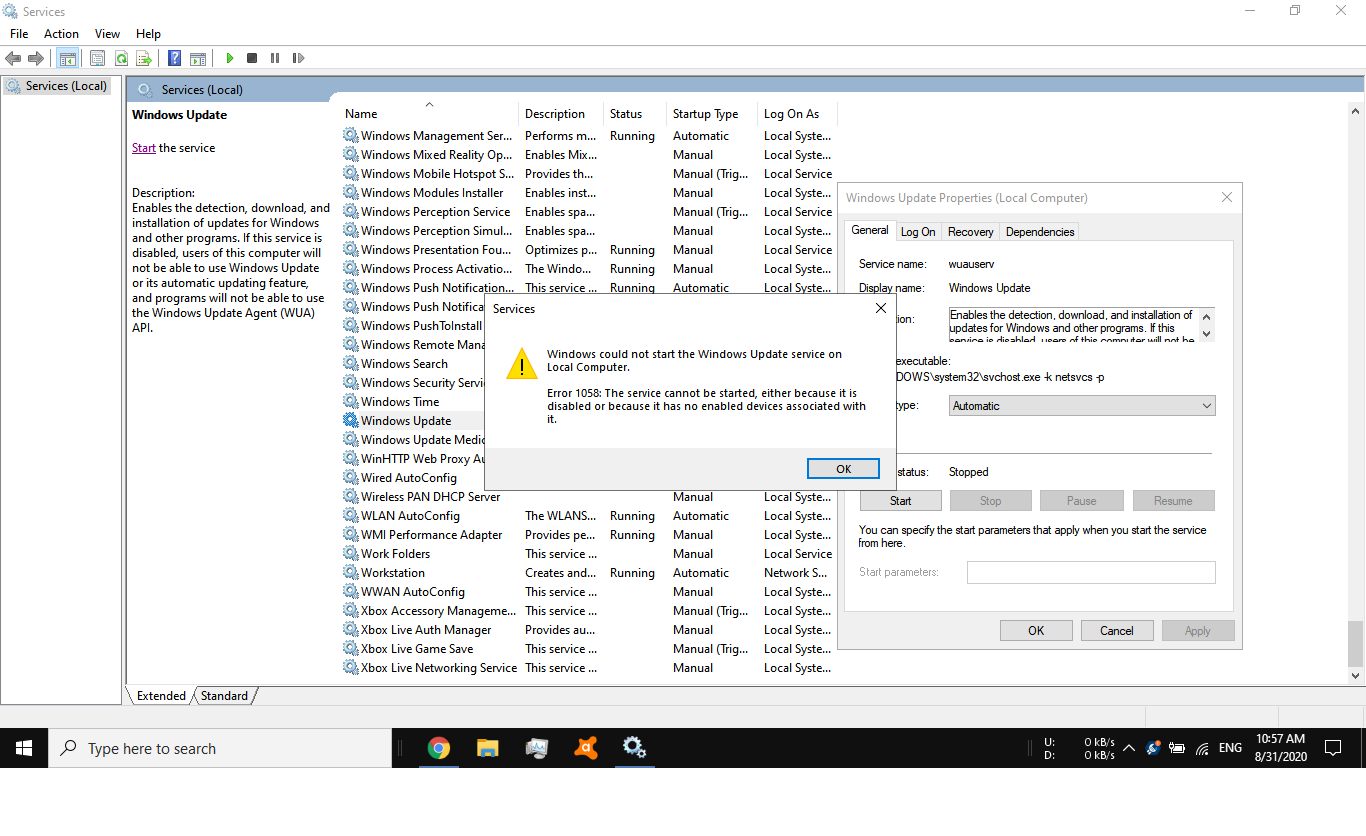1366x836 pixels.
Task: Dismiss Error 1058 dialog with OK
Action: 843,469
